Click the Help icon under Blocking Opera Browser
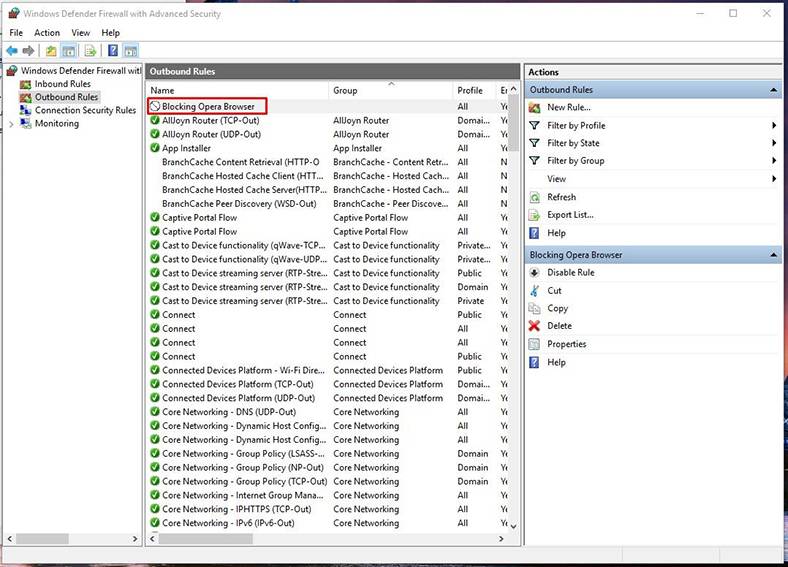 tap(534, 362)
